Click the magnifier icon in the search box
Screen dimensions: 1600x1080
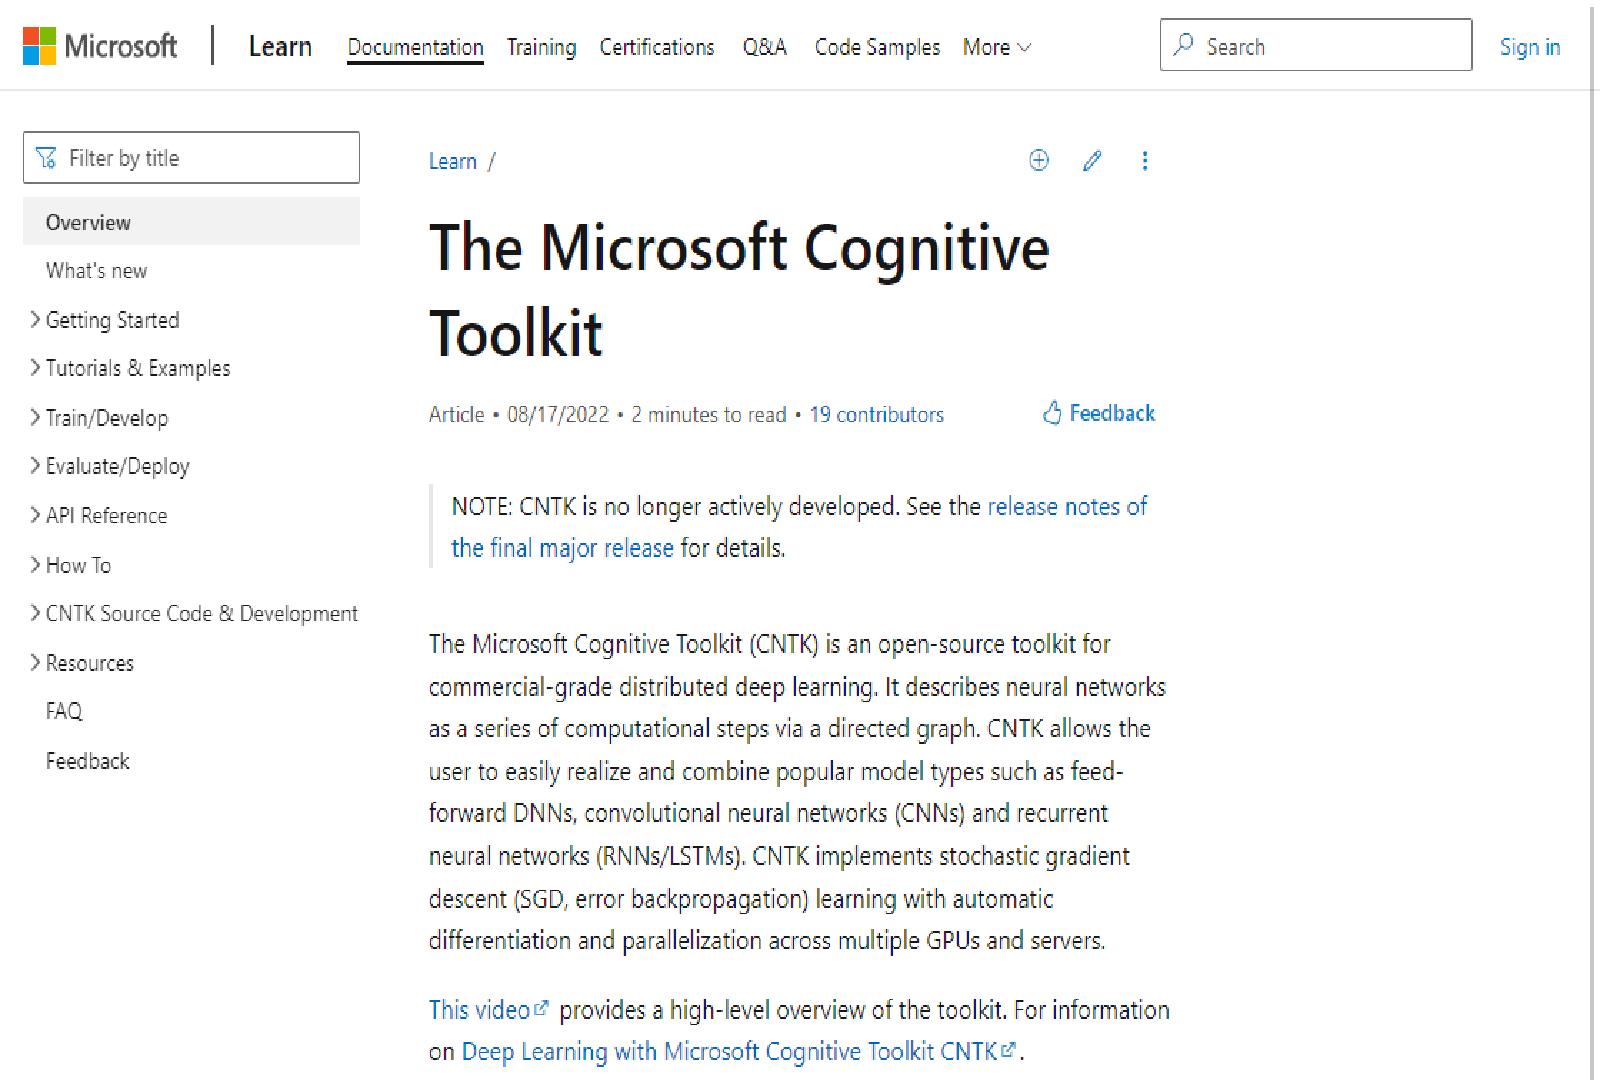point(1184,45)
